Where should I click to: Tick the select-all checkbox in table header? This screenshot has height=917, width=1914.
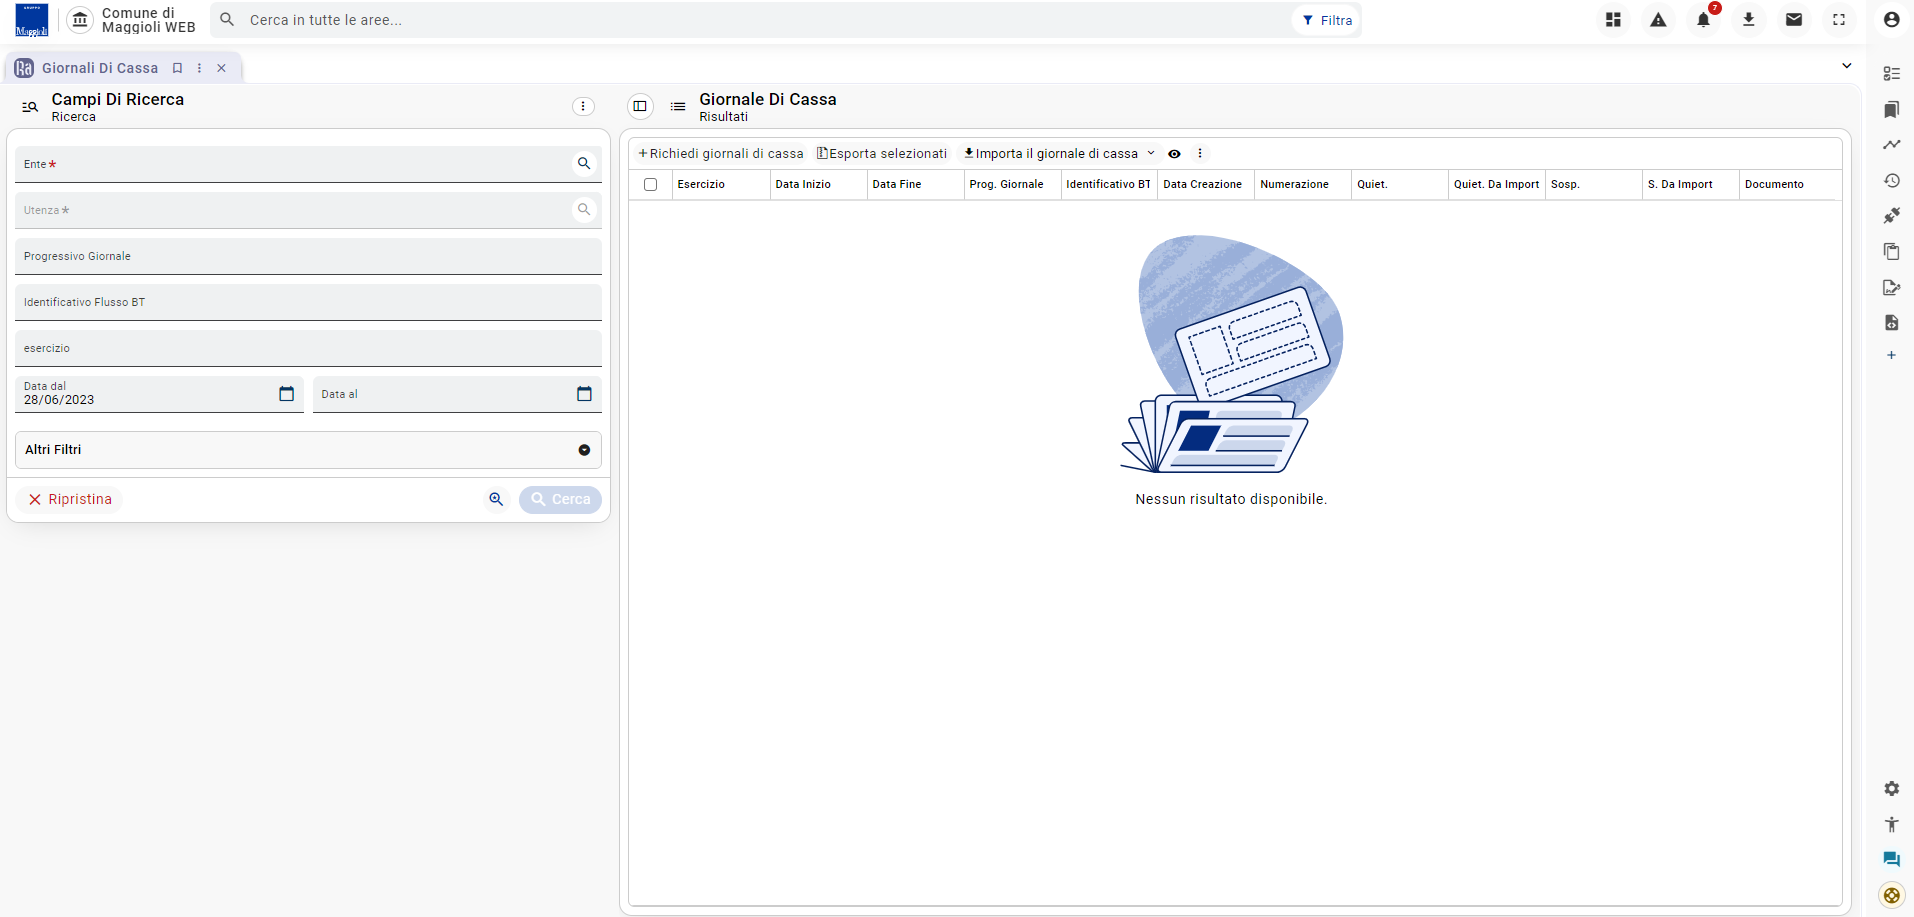[x=651, y=185]
